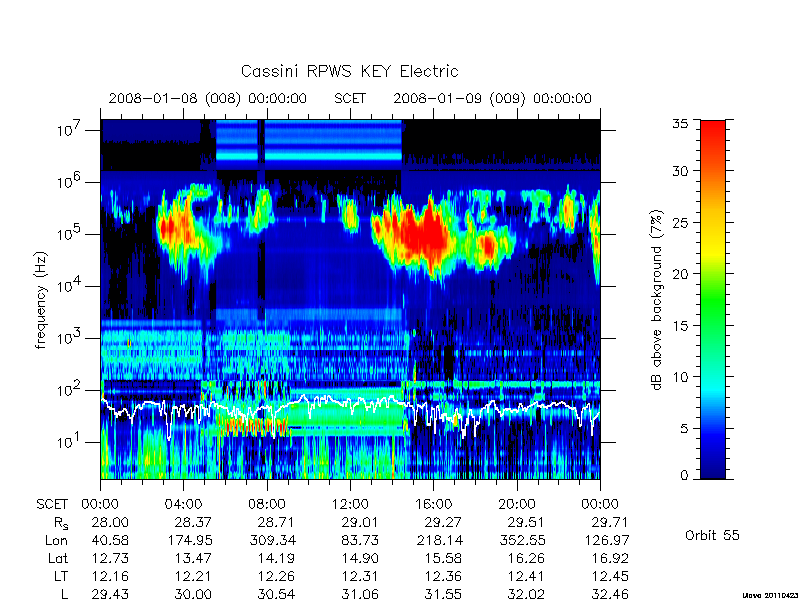Click the Lat value "13.47"
Viewport: 800px width, 600px height.
pos(193,558)
